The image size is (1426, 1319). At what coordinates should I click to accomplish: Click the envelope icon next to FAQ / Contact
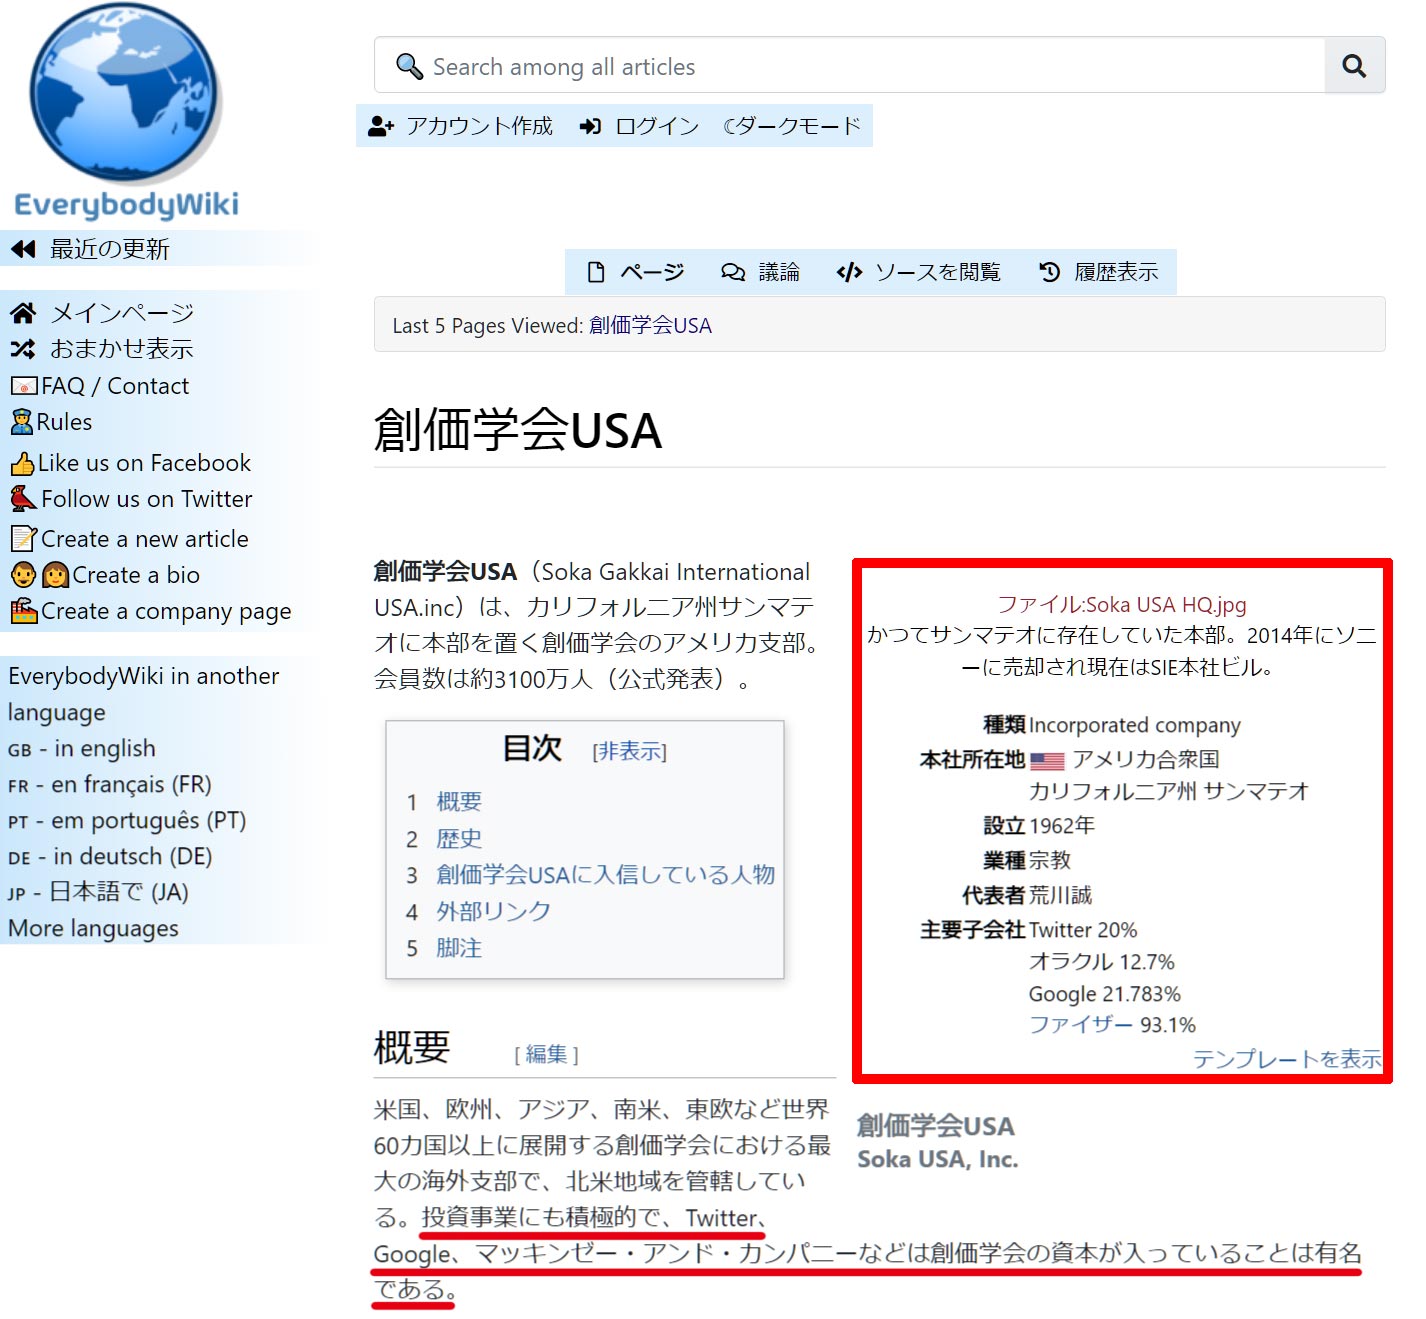24,386
